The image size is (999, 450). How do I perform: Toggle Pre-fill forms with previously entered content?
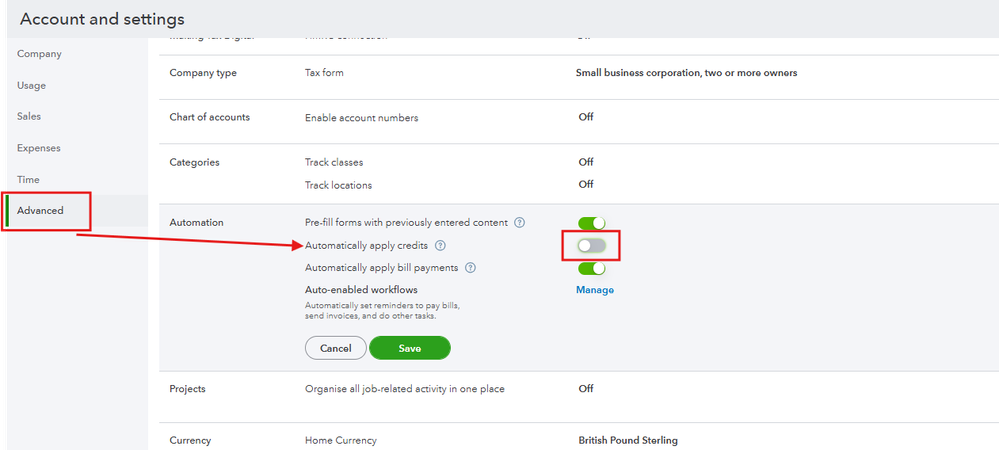[x=591, y=222]
